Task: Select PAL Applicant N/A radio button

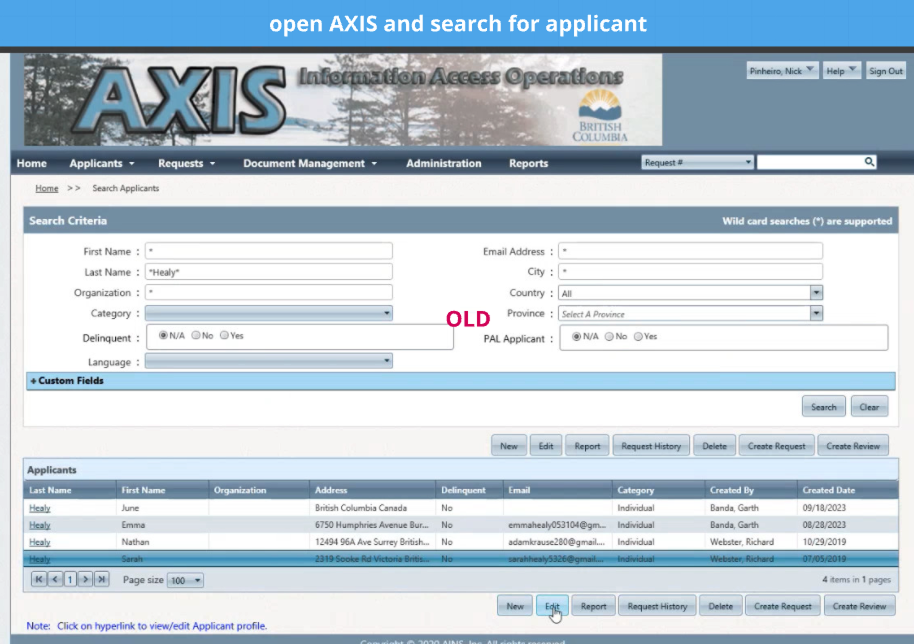Action: [576, 336]
